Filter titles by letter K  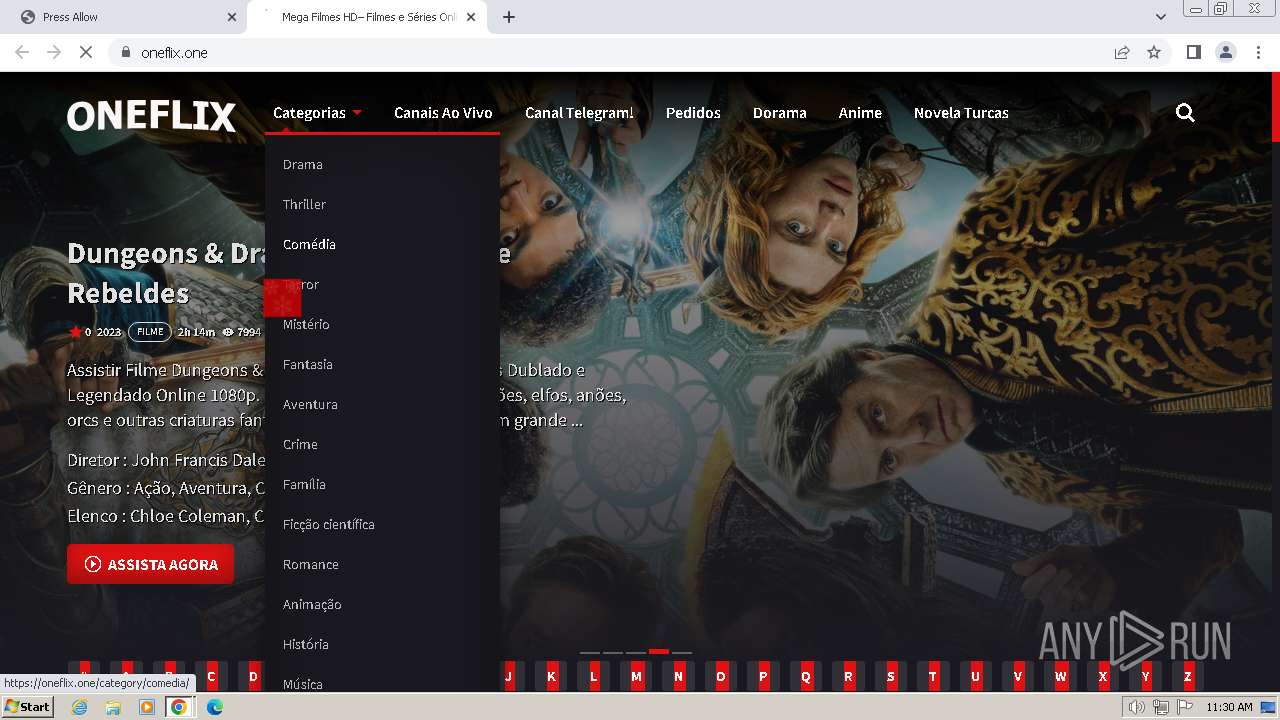(x=551, y=676)
